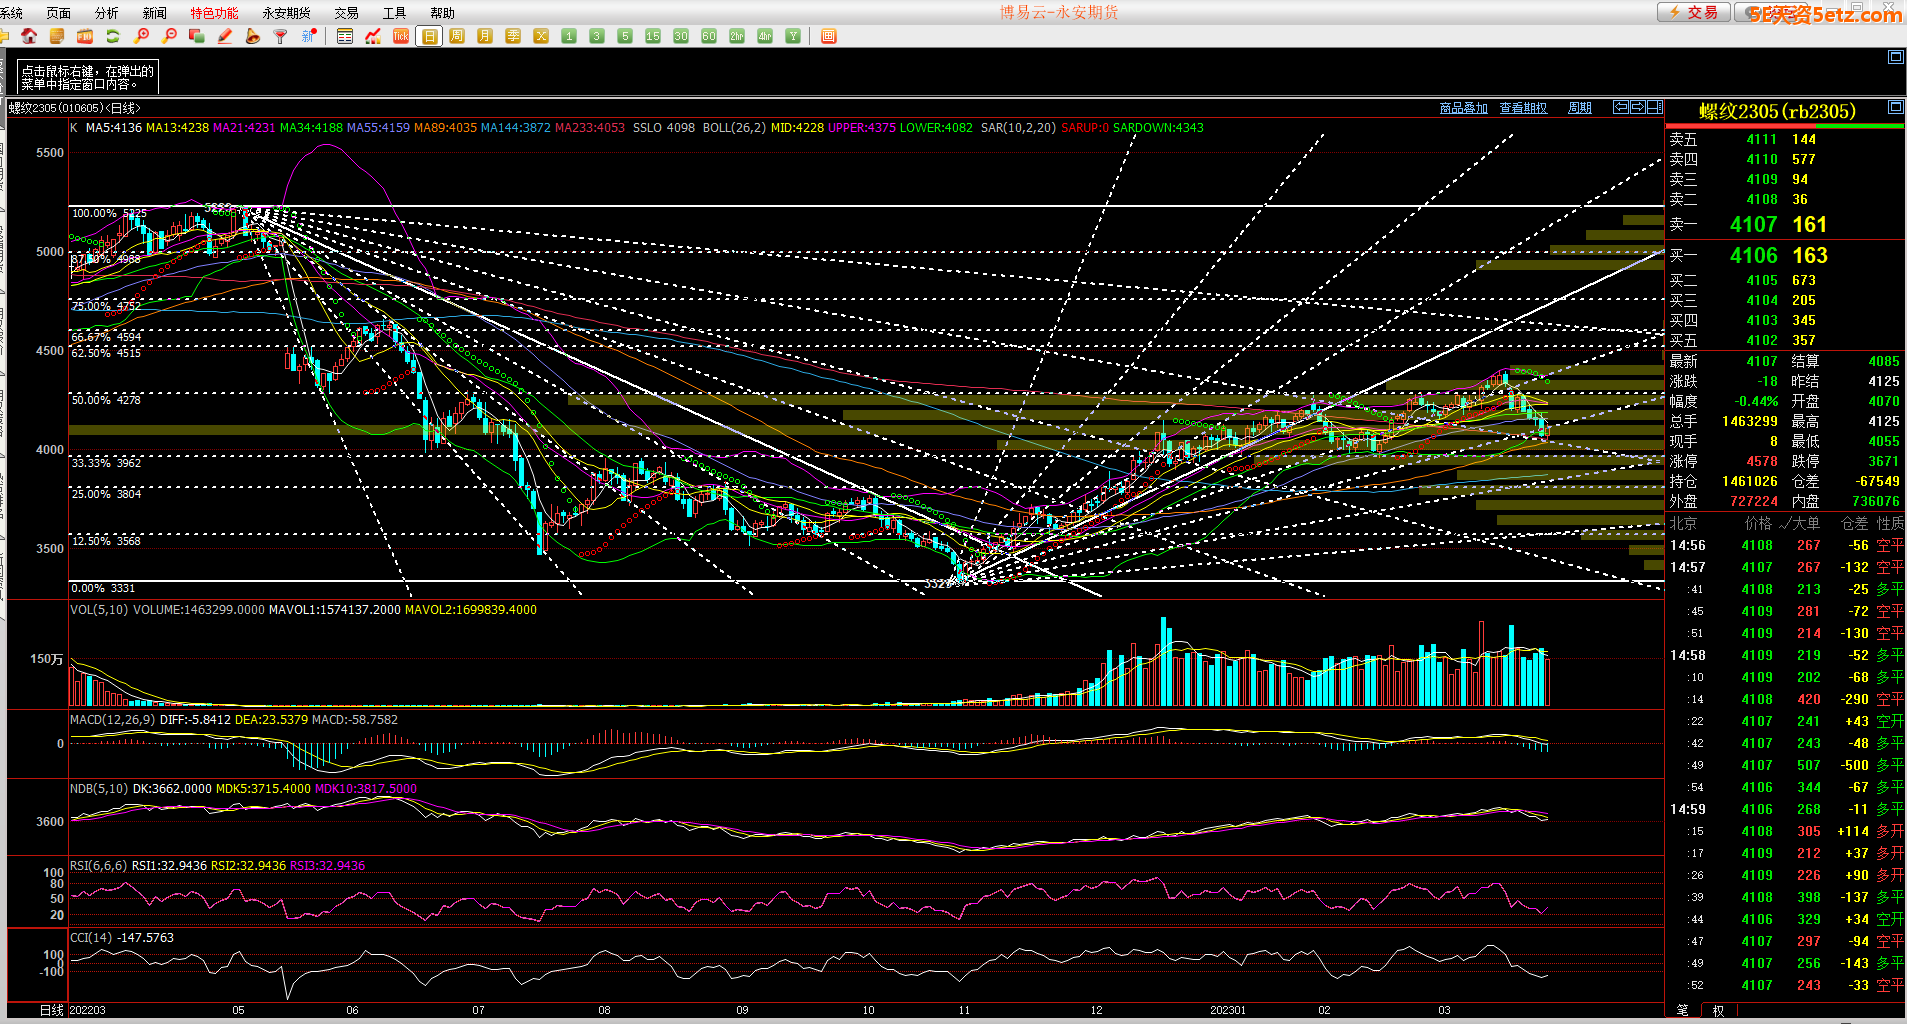Click the 画 drawing toolbox icon
Image resolution: width=1907 pixels, height=1024 pixels.
click(829, 36)
